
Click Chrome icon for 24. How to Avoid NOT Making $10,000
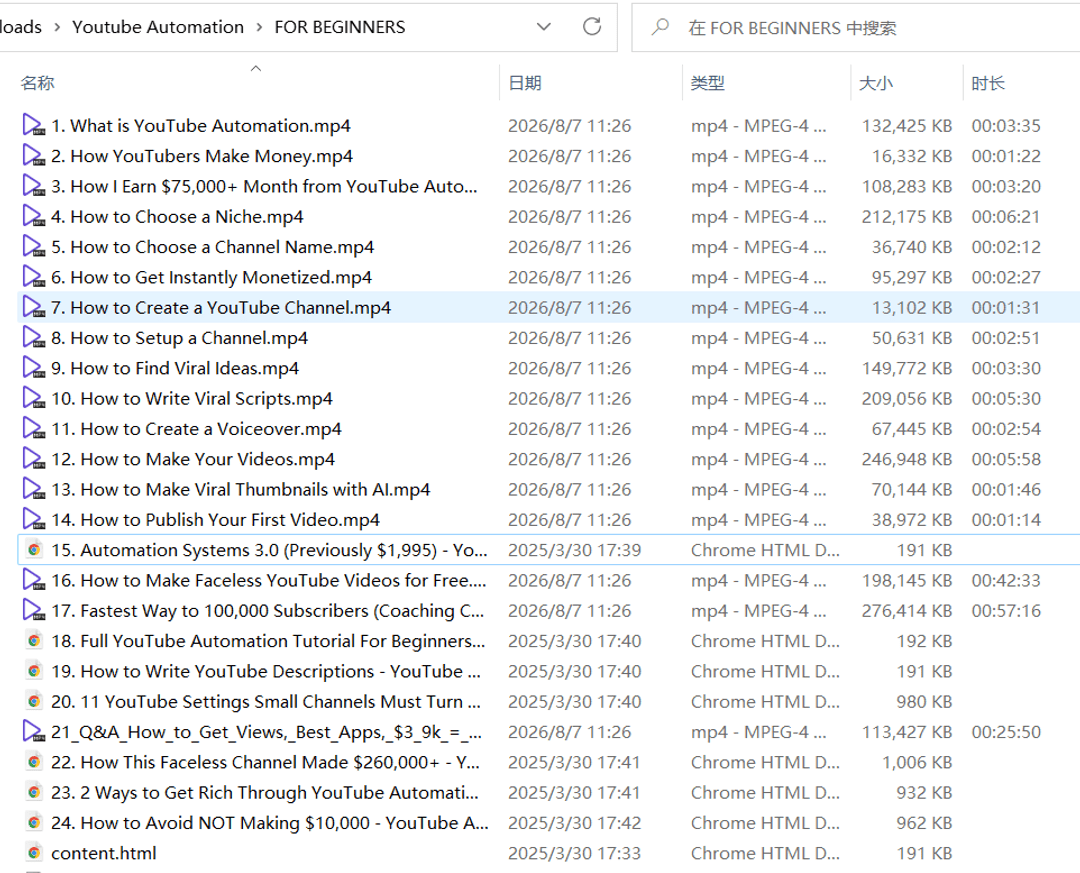coord(33,823)
